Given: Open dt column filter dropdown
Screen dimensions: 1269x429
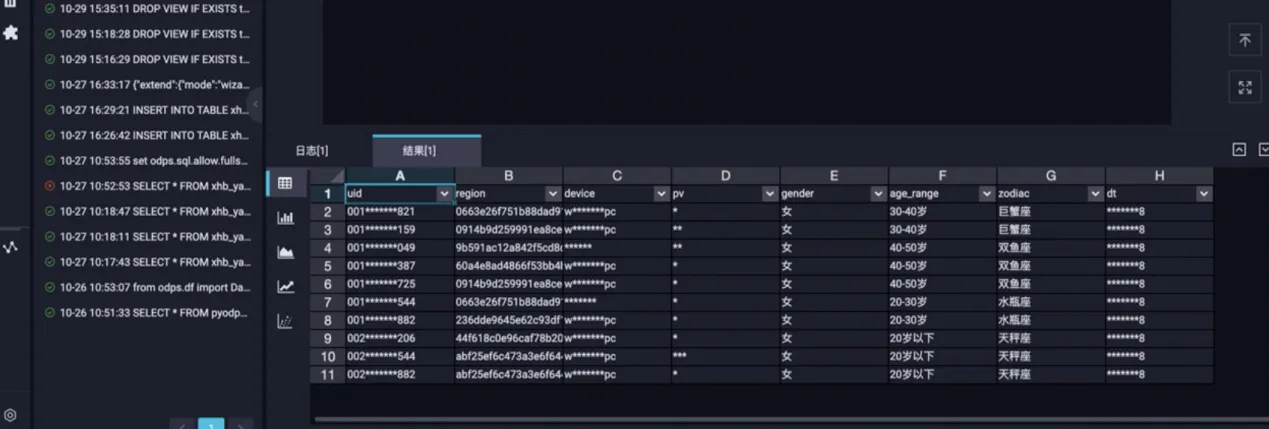Looking at the screenshot, I should pyautogui.click(x=1203, y=194).
